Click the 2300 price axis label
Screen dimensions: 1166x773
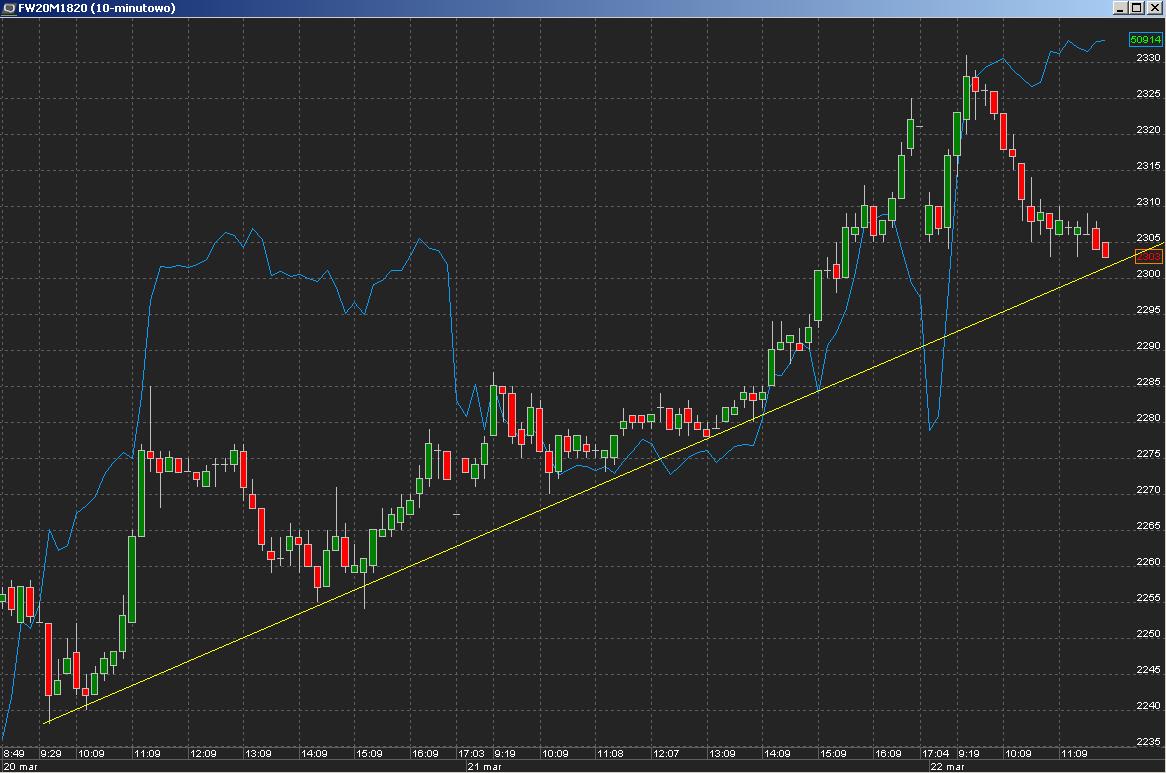click(x=1148, y=274)
